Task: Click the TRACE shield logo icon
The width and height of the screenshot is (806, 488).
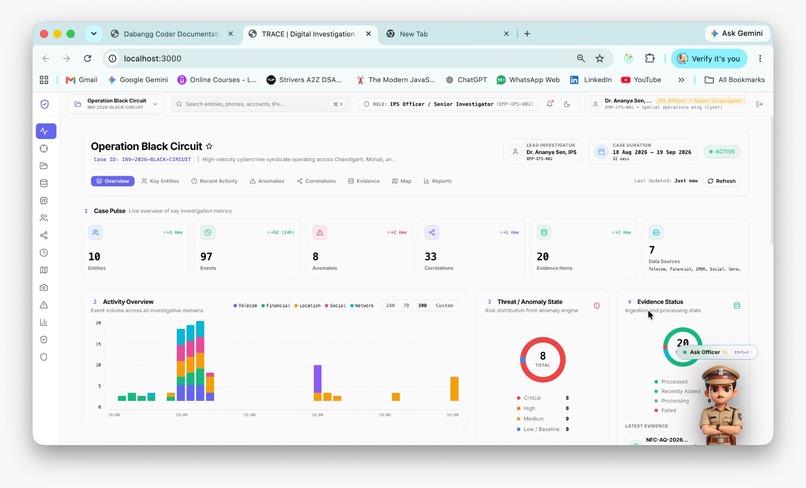Action: (45, 104)
